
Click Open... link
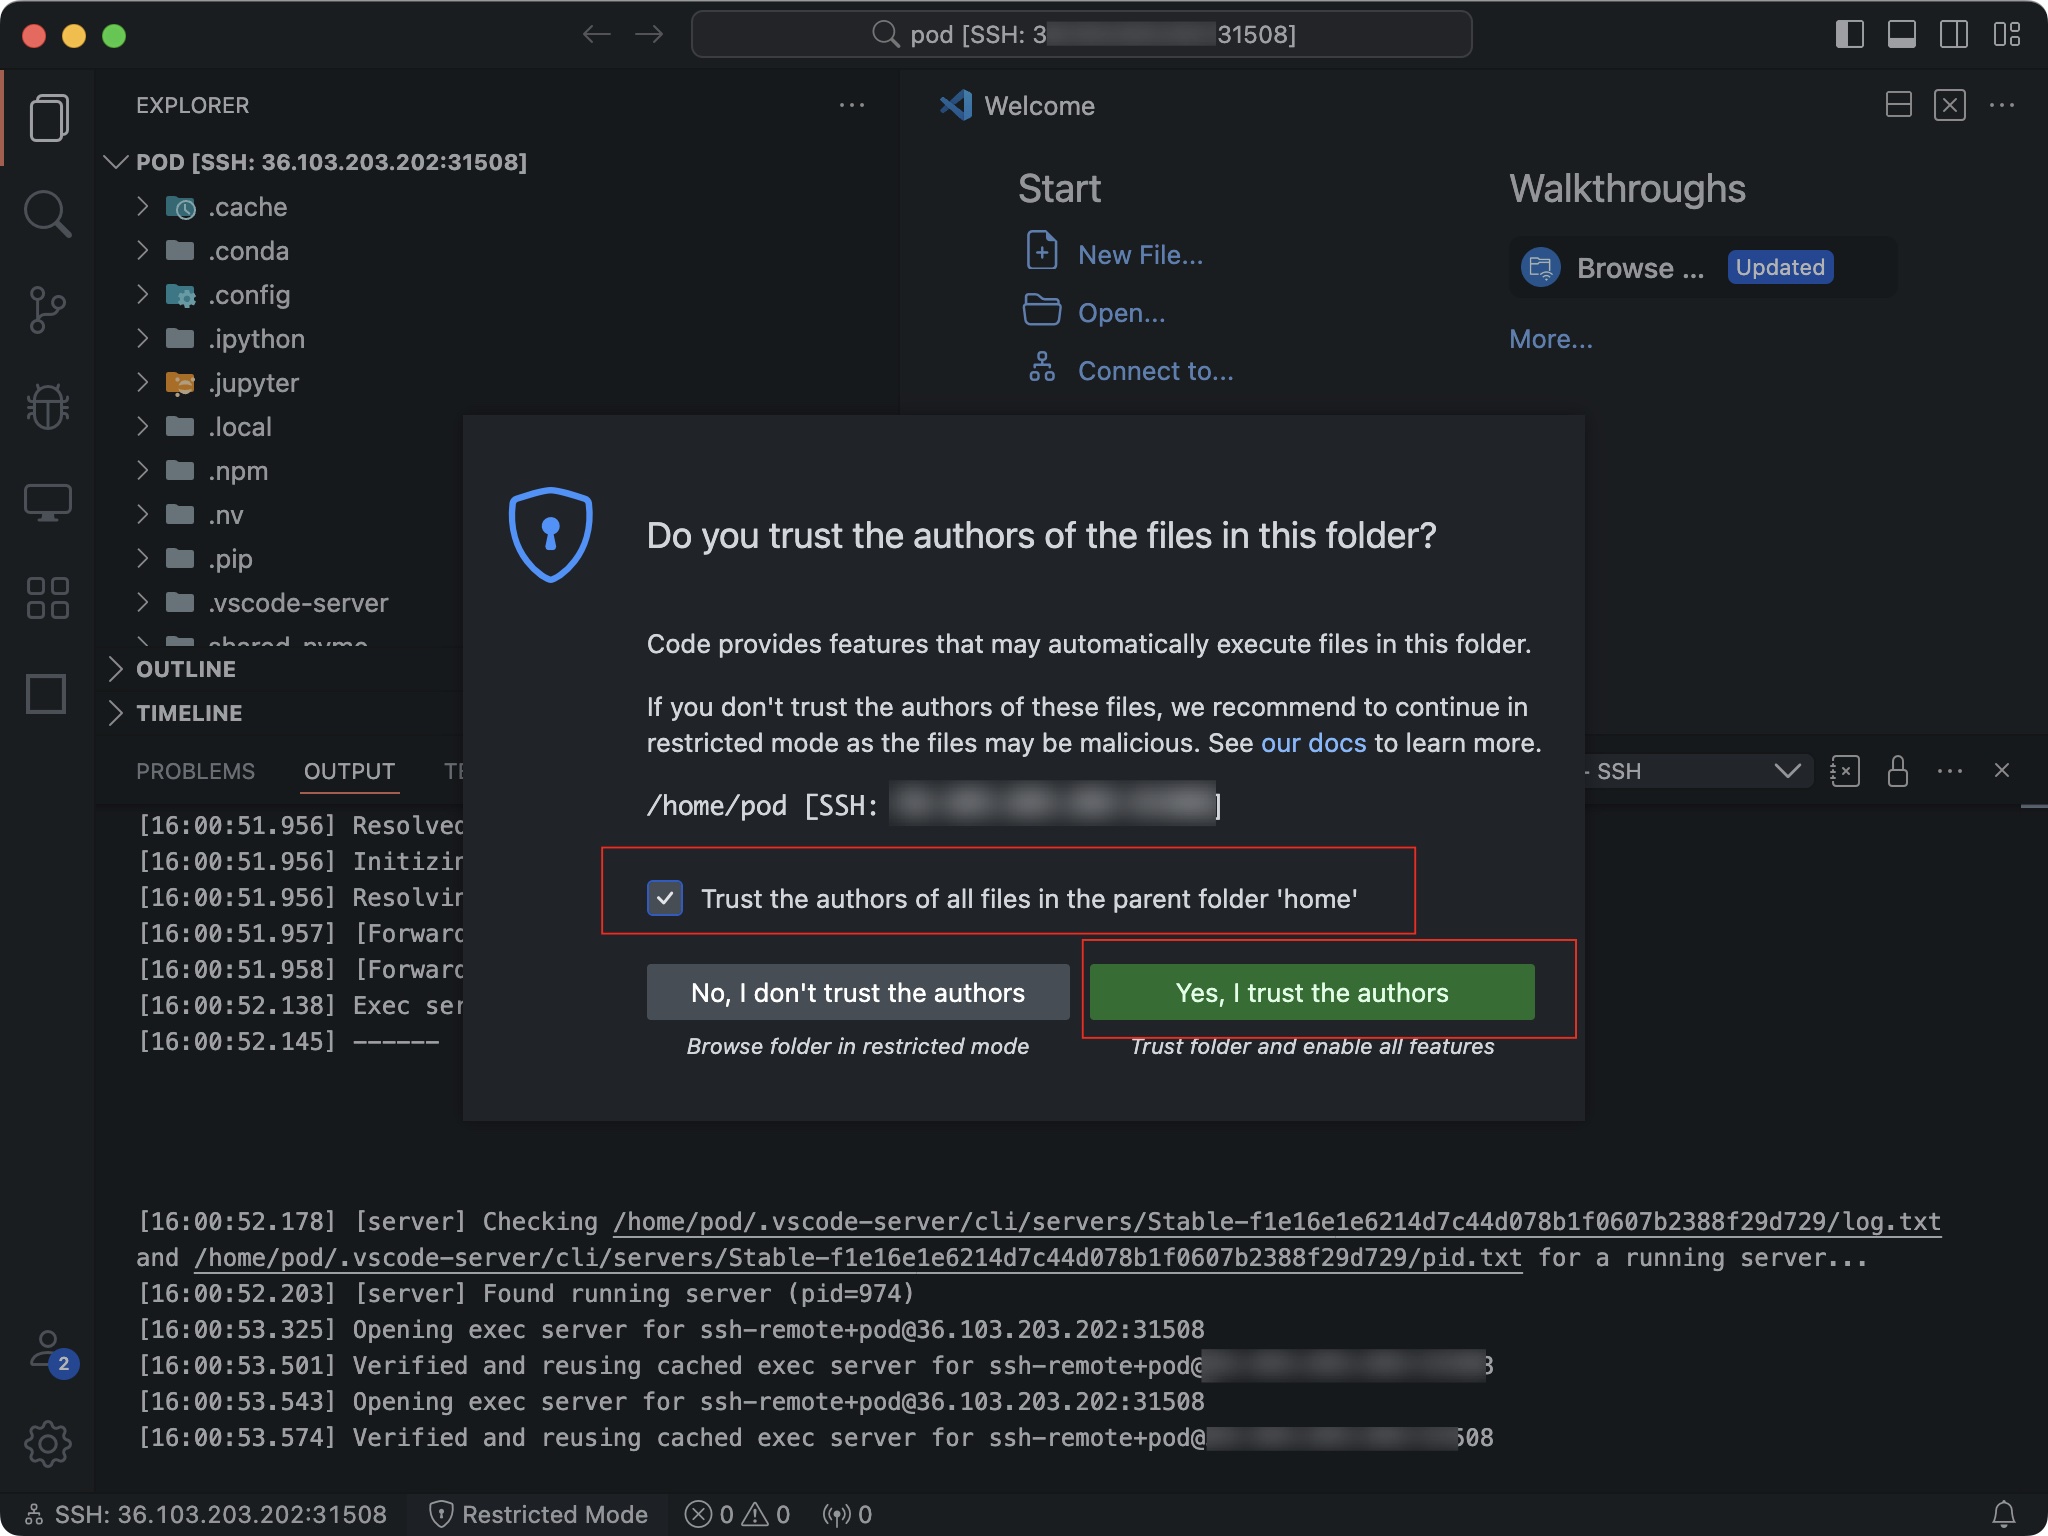point(1121,313)
